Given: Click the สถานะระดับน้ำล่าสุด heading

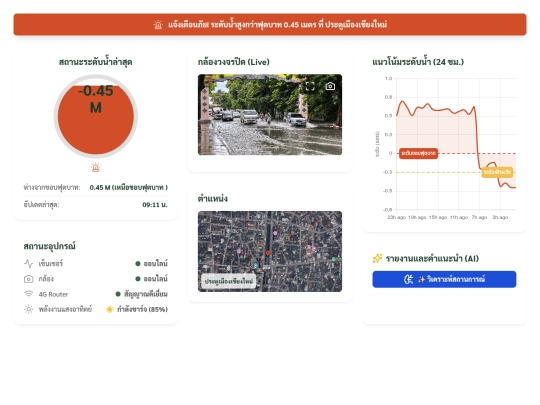Looking at the screenshot, I should (x=96, y=62).
